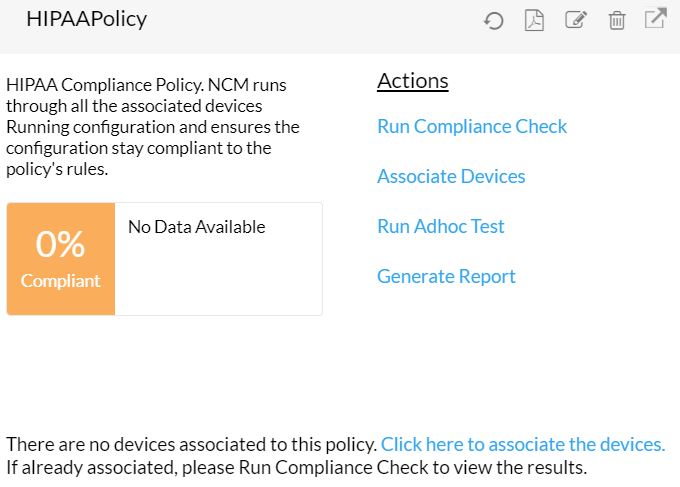The width and height of the screenshot is (680, 487).
Task: Click the HIPAAPolicy title text
Action: pyautogui.click(x=86, y=19)
